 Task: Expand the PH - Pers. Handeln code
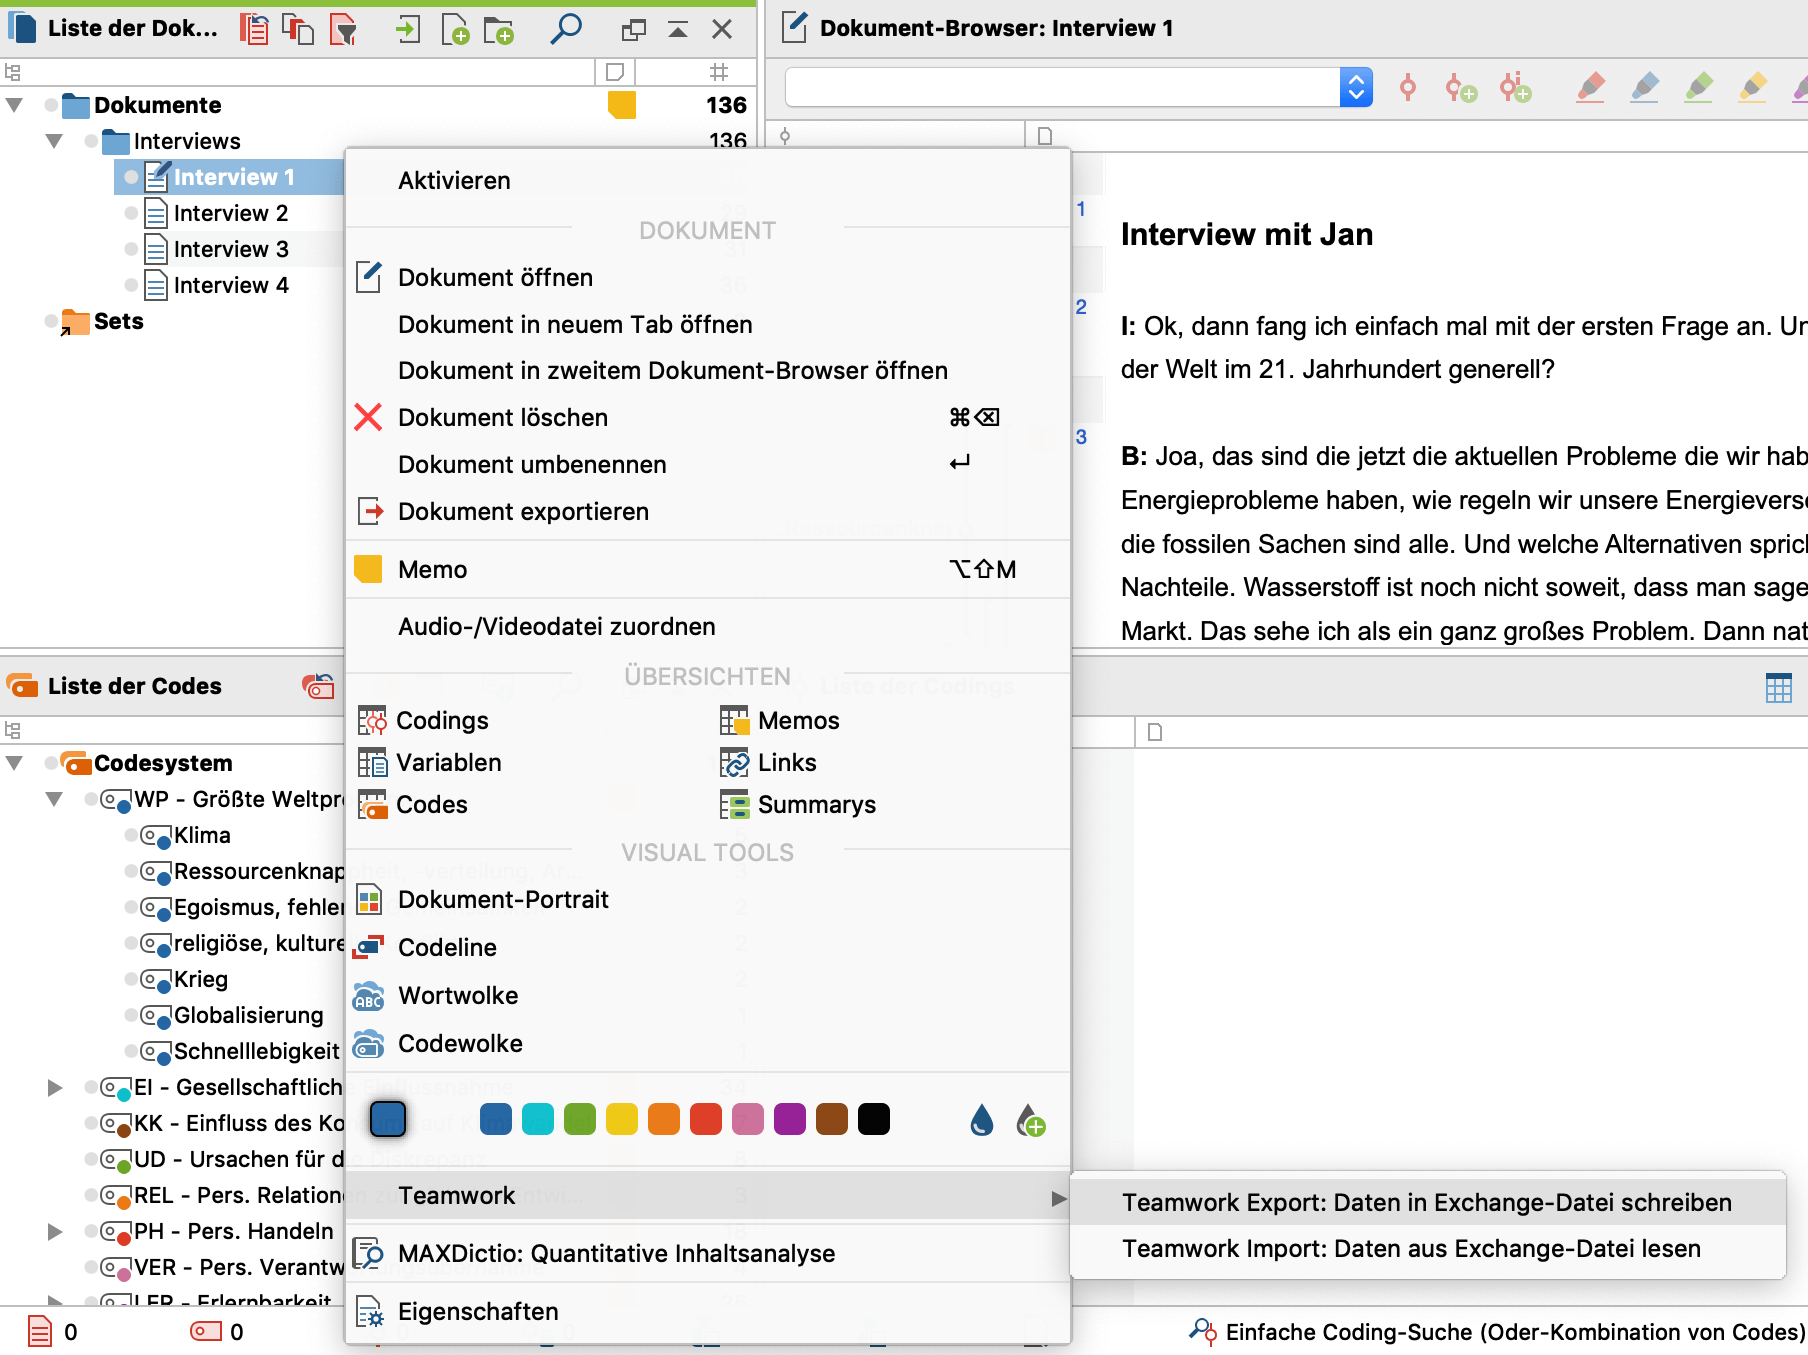tap(55, 1231)
